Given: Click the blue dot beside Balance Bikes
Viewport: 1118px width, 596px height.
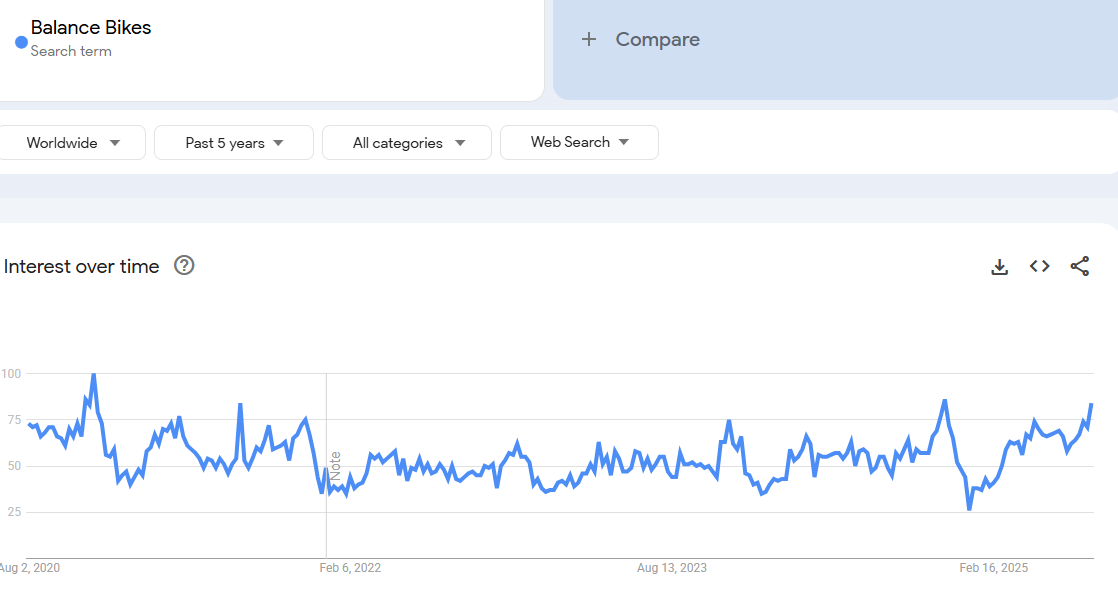Looking at the screenshot, I should [21, 42].
